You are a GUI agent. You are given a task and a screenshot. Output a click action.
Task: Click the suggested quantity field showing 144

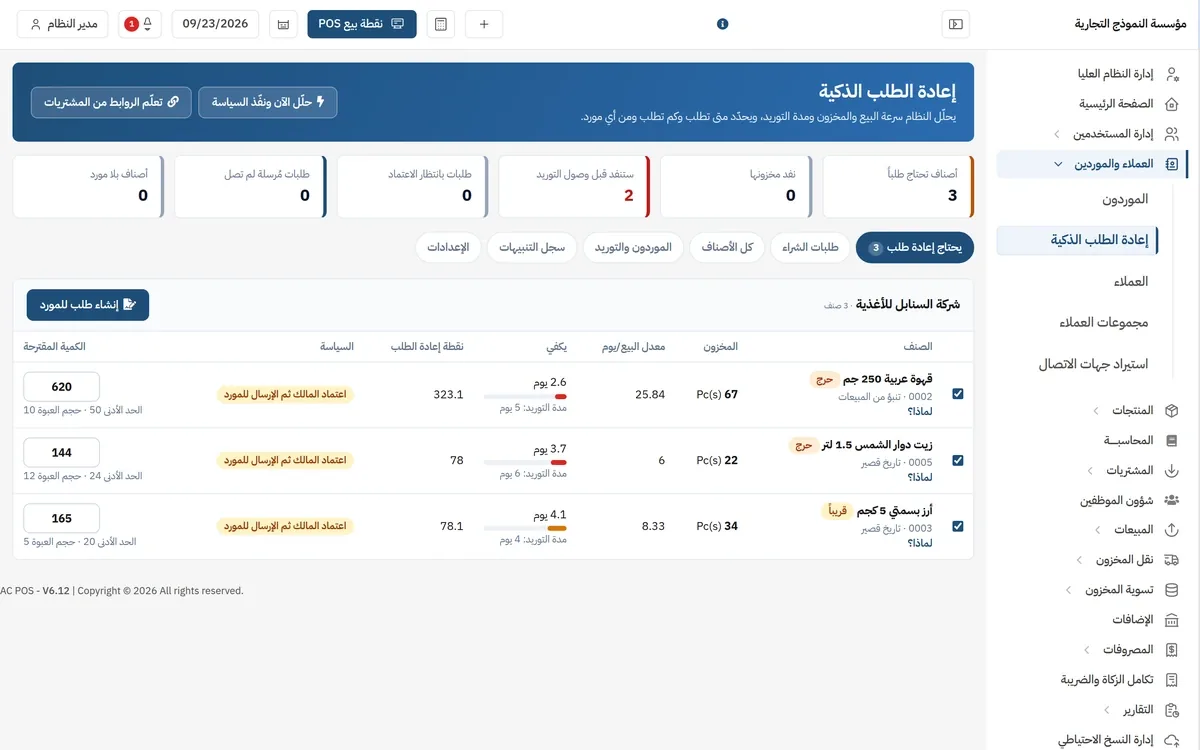62,453
